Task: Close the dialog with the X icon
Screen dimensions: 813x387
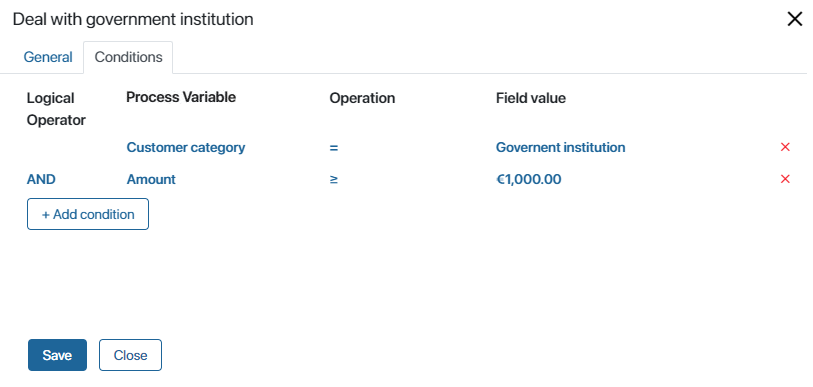Action: [x=794, y=20]
